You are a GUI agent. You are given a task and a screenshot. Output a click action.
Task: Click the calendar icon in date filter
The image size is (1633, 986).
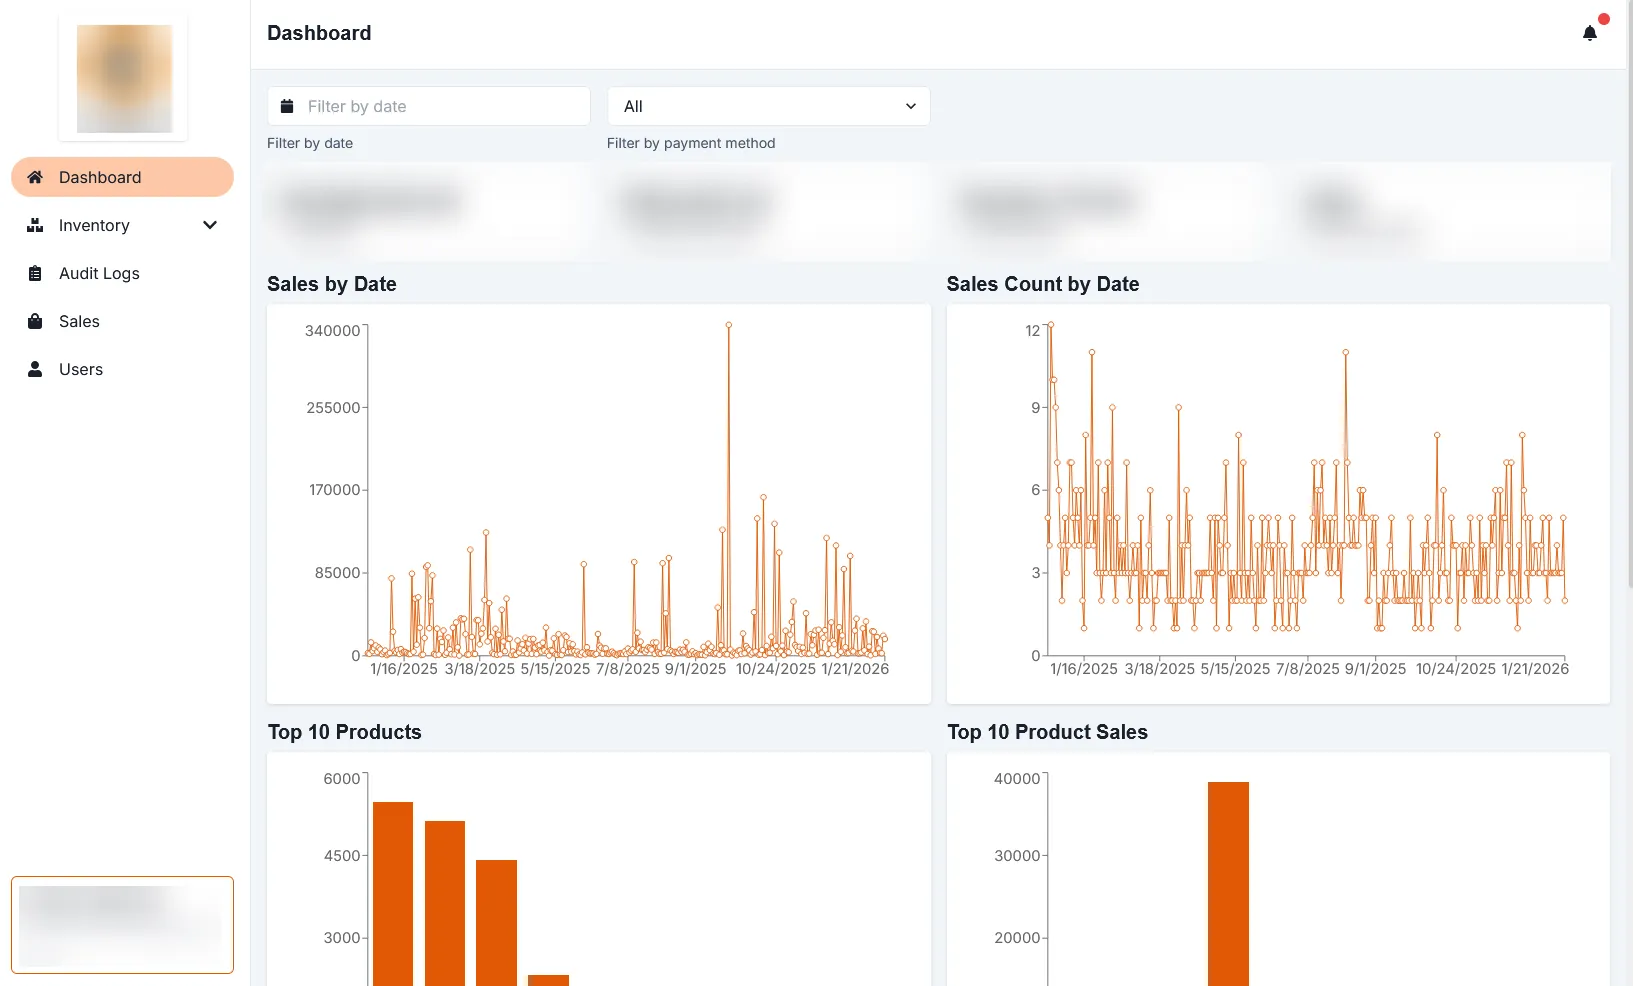[287, 106]
